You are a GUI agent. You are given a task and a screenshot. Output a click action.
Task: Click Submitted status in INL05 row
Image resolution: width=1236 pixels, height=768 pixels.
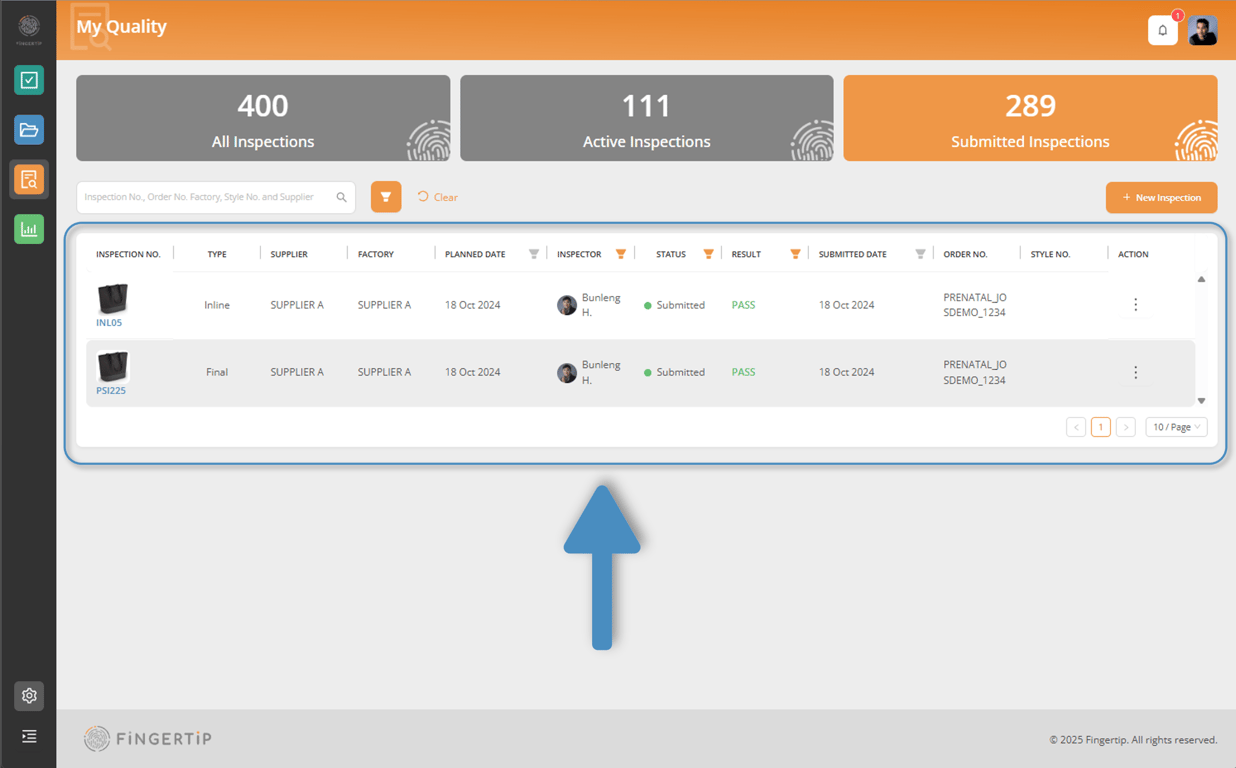pyautogui.click(x=675, y=305)
